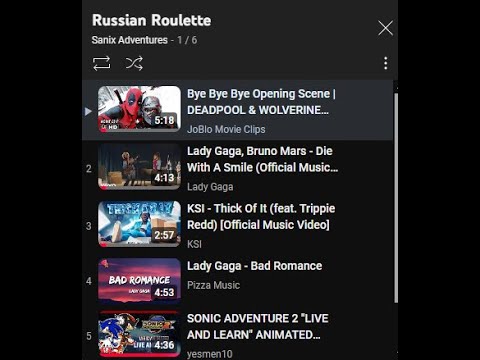This screenshot has height=360, width=480.
Task: Open KSI Thick Of It thumbnail
Action: (x=139, y=224)
